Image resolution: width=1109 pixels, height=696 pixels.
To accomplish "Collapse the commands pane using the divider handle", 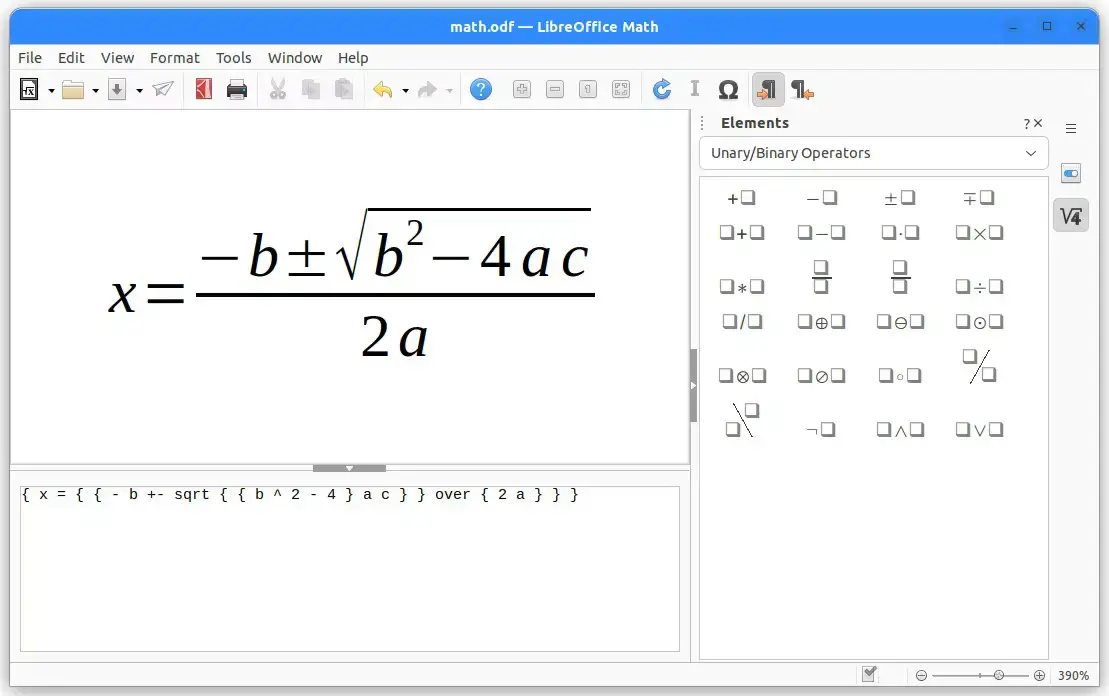I will [349, 468].
